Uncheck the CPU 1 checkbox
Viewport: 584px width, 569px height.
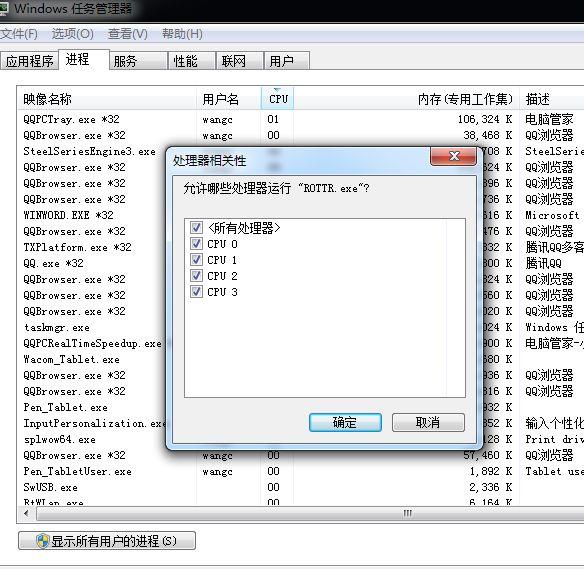tap(196, 260)
